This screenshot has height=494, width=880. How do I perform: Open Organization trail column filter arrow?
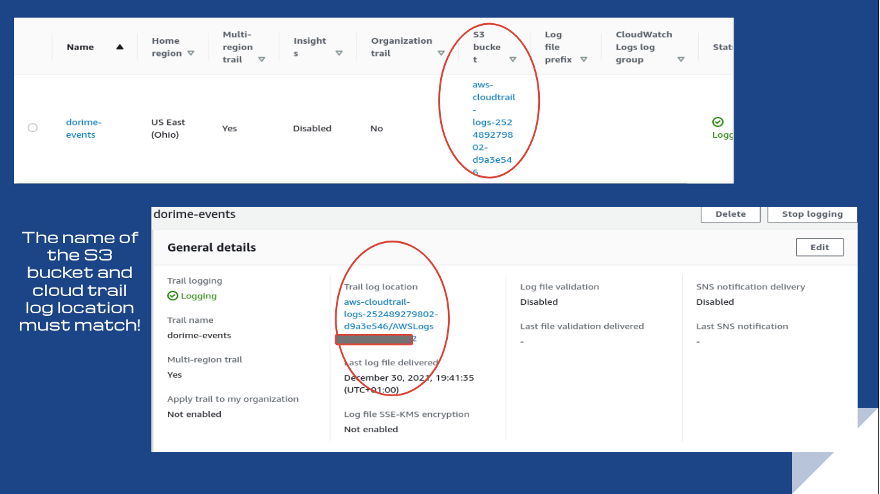click(441, 53)
